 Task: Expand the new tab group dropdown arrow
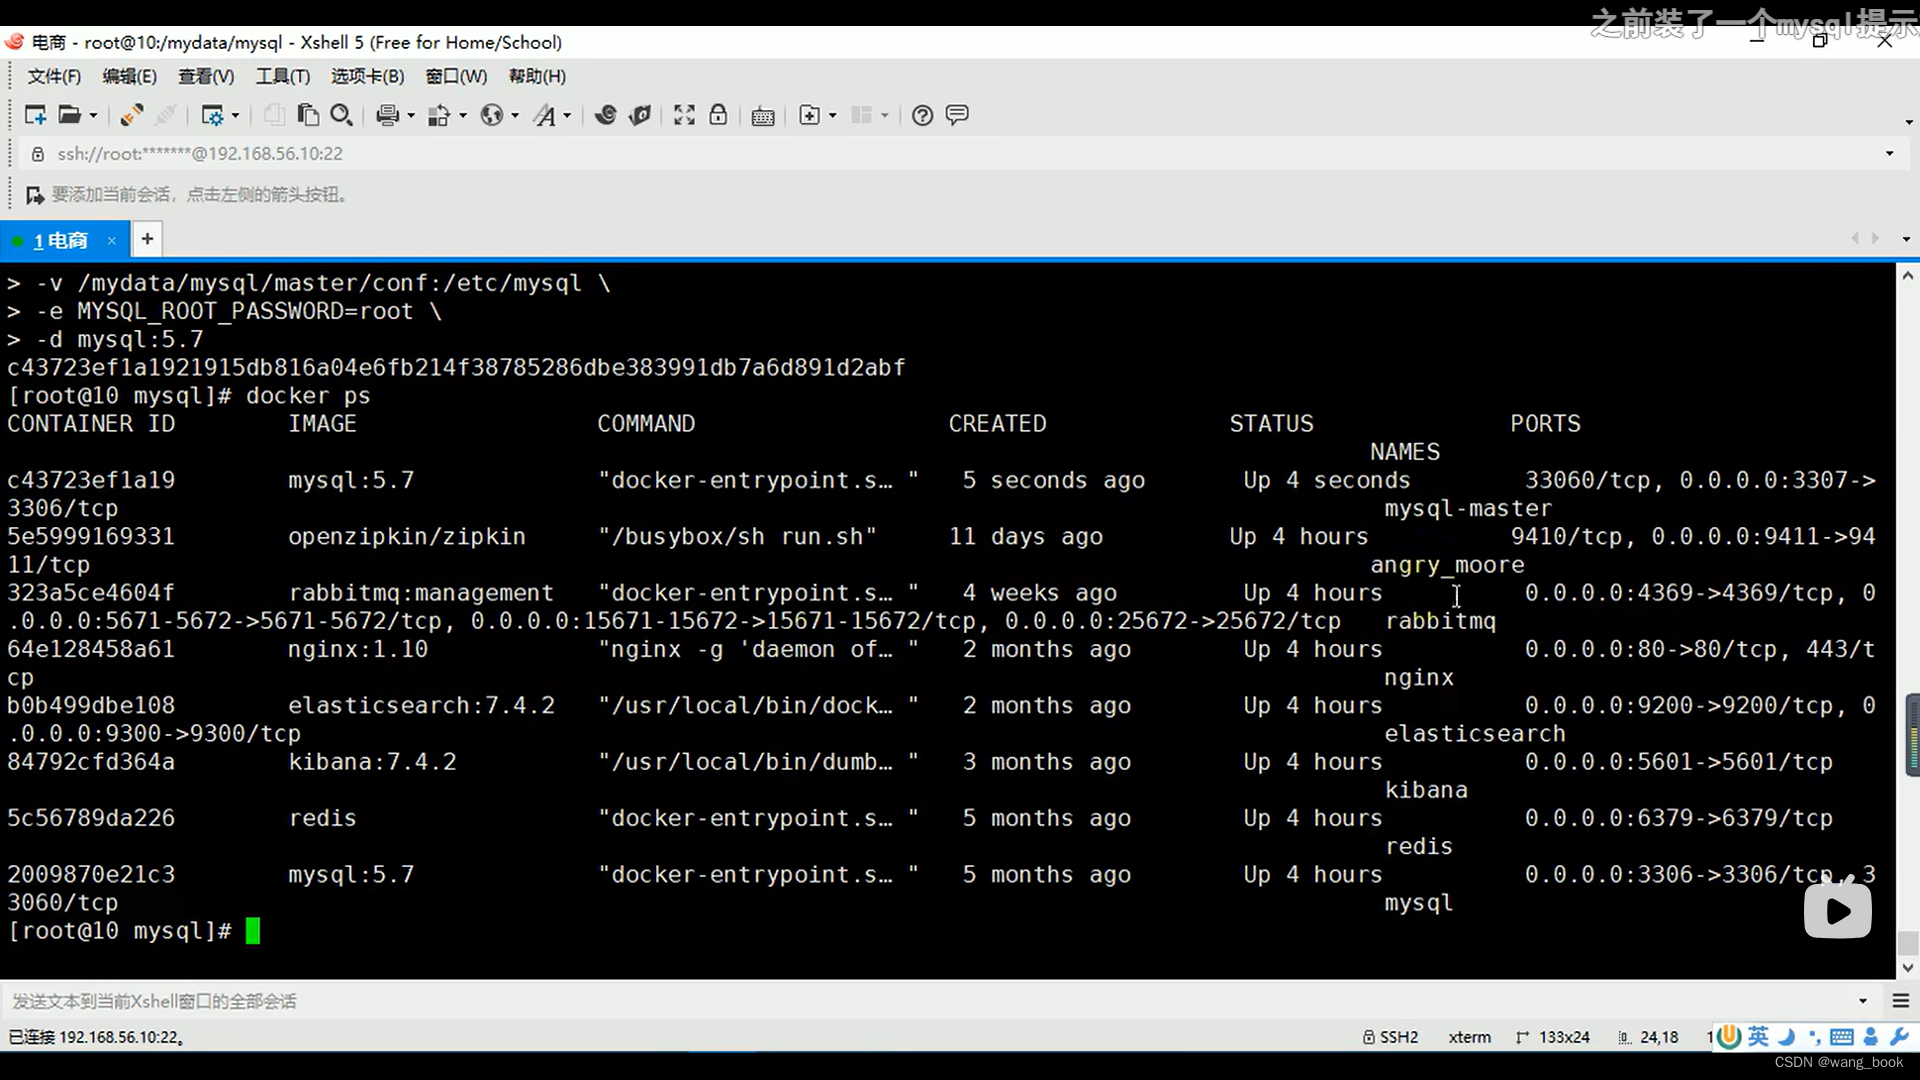[x=832, y=116]
